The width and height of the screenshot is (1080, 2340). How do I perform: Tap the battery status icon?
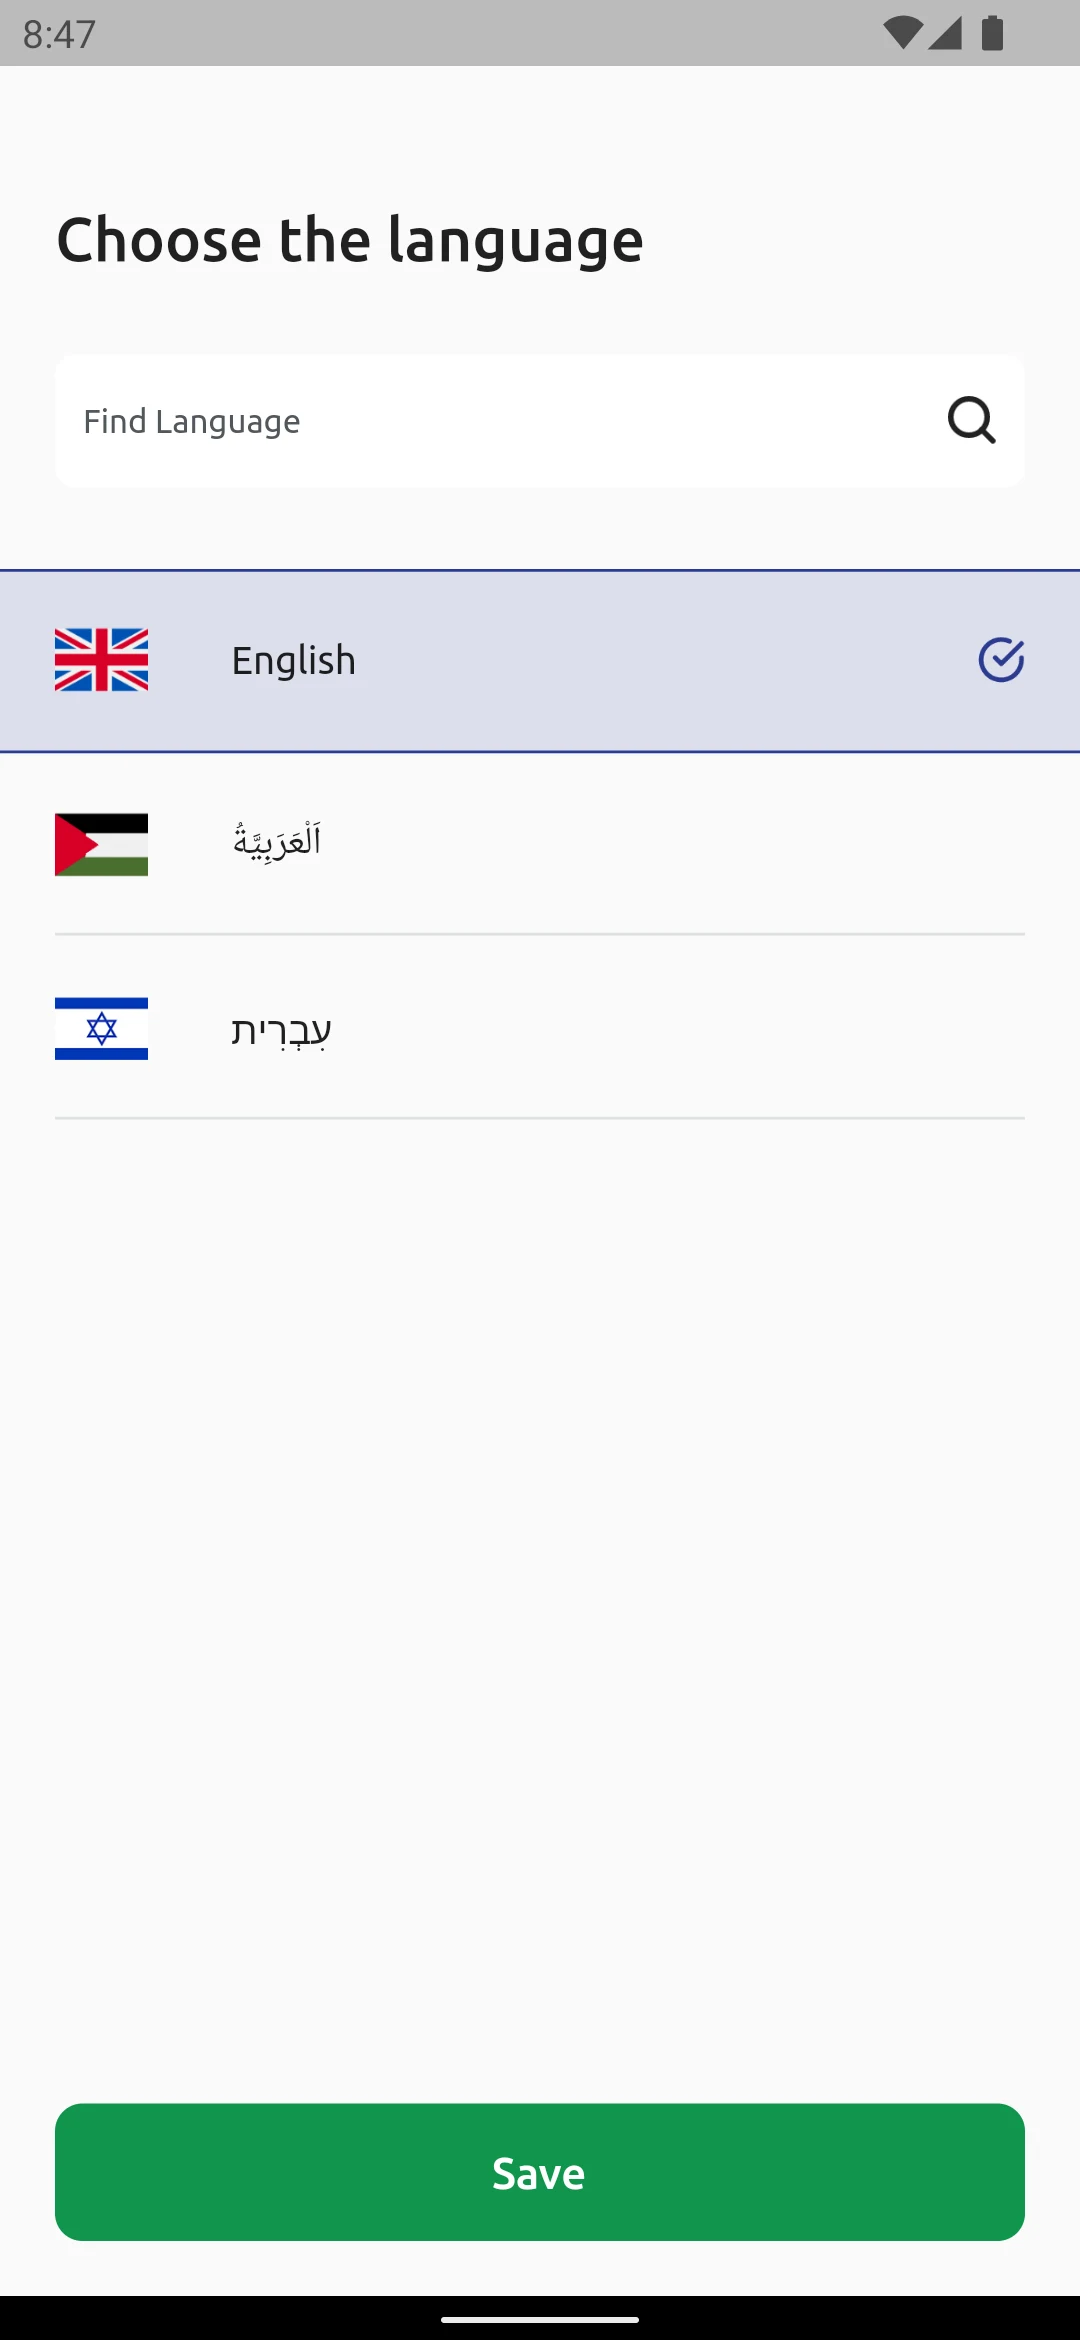click(x=992, y=33)
